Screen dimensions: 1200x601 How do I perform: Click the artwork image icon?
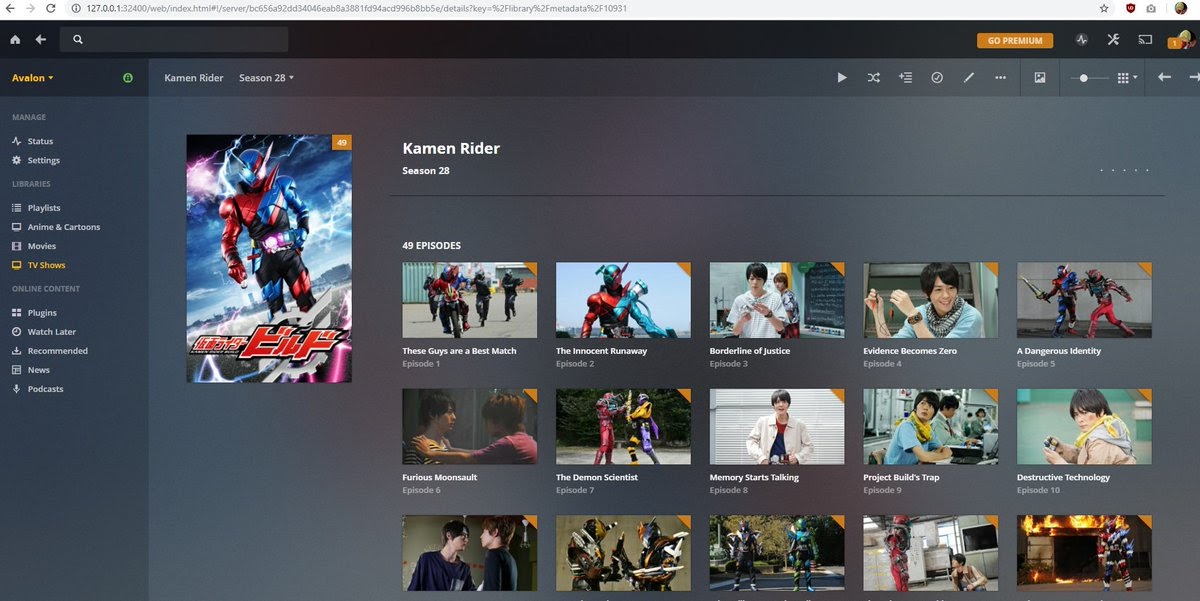(1040, 77)
